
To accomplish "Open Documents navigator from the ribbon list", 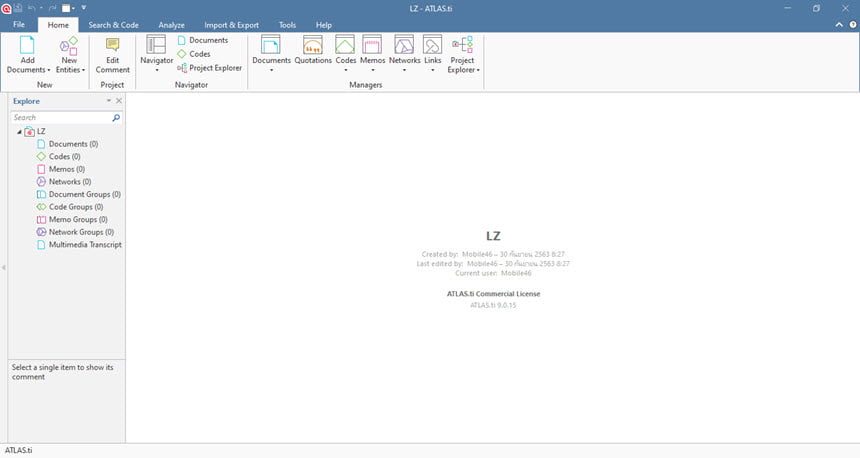I will [x=202, y=40].
